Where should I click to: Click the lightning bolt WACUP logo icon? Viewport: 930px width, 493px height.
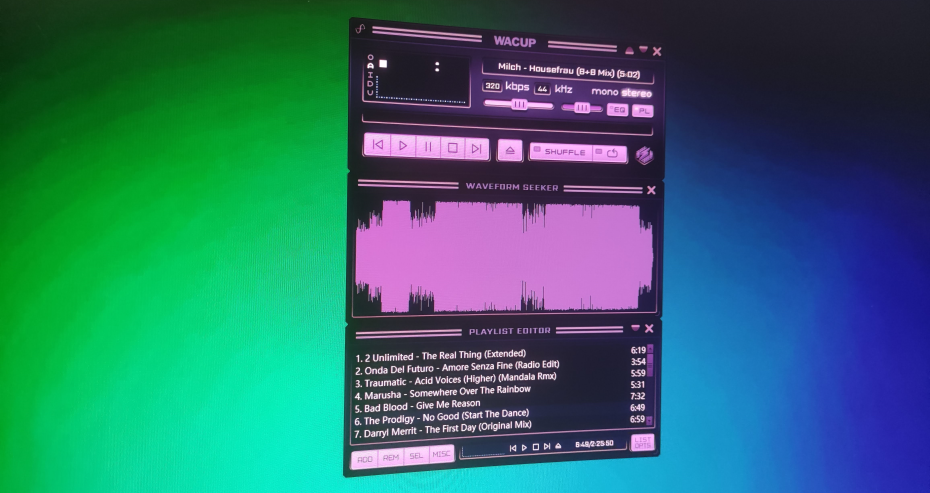[644, 155]
